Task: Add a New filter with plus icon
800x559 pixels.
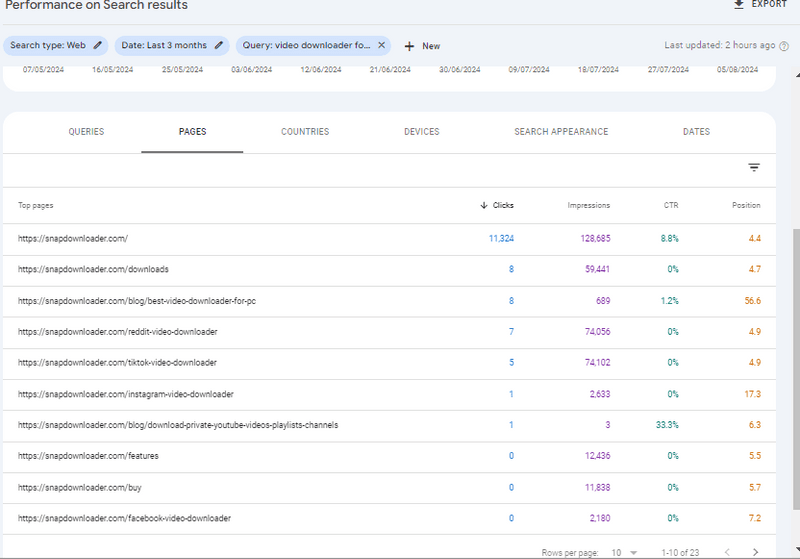Action: (409, 46)
